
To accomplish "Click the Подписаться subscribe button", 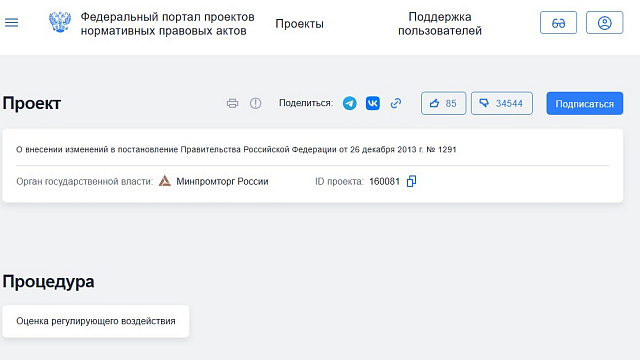I will (x=584, y=103).
